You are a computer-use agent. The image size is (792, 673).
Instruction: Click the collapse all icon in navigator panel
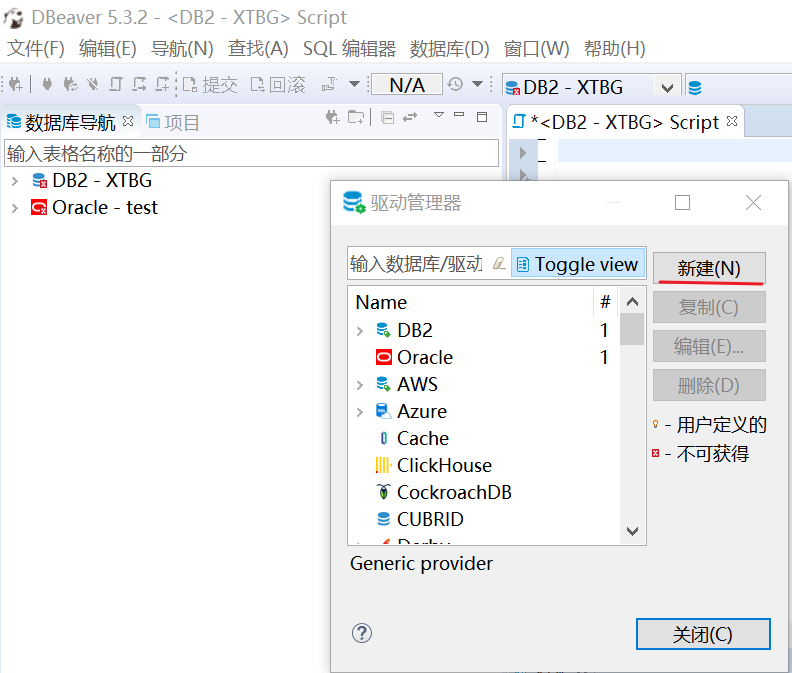(x=387, y=118)
